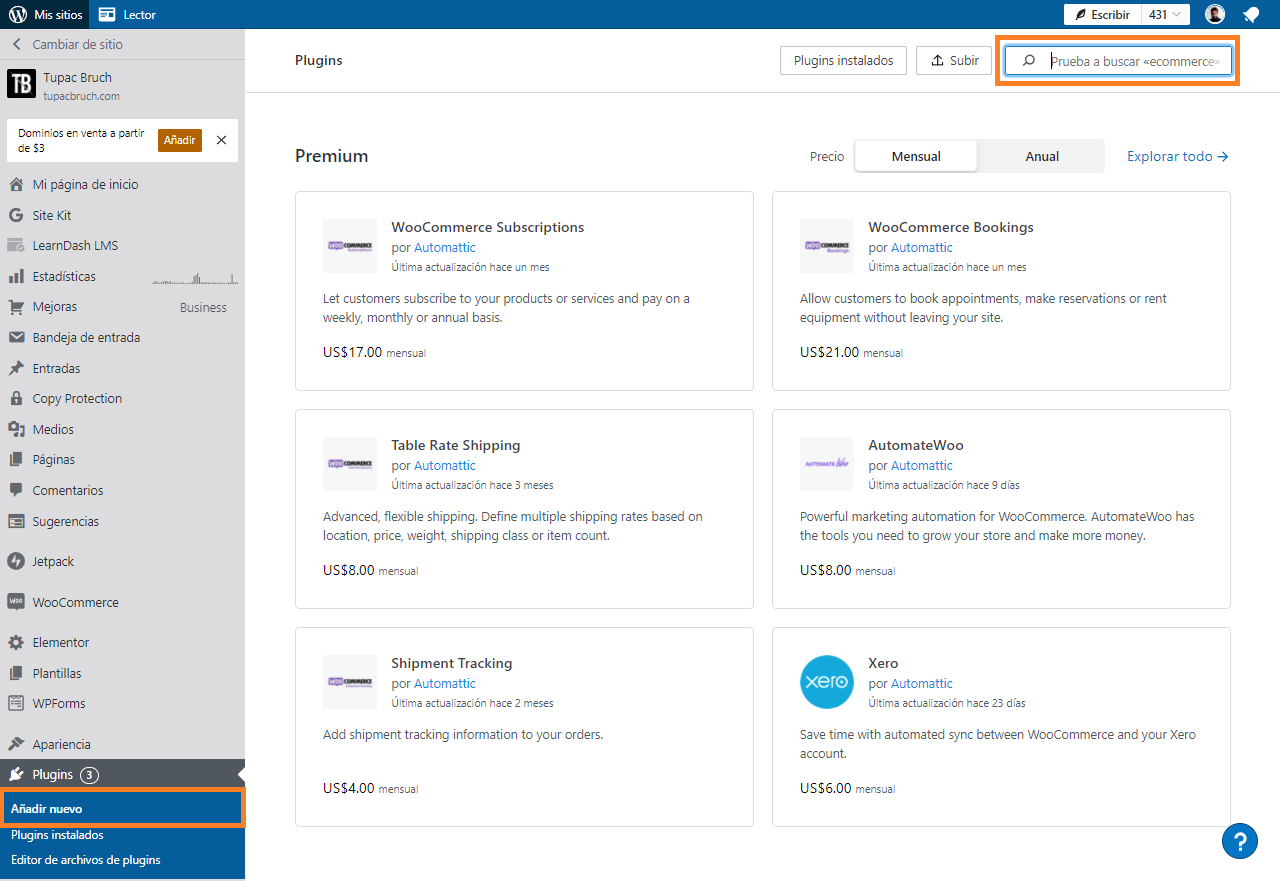Open the user profile avatar

[1215, 14]
